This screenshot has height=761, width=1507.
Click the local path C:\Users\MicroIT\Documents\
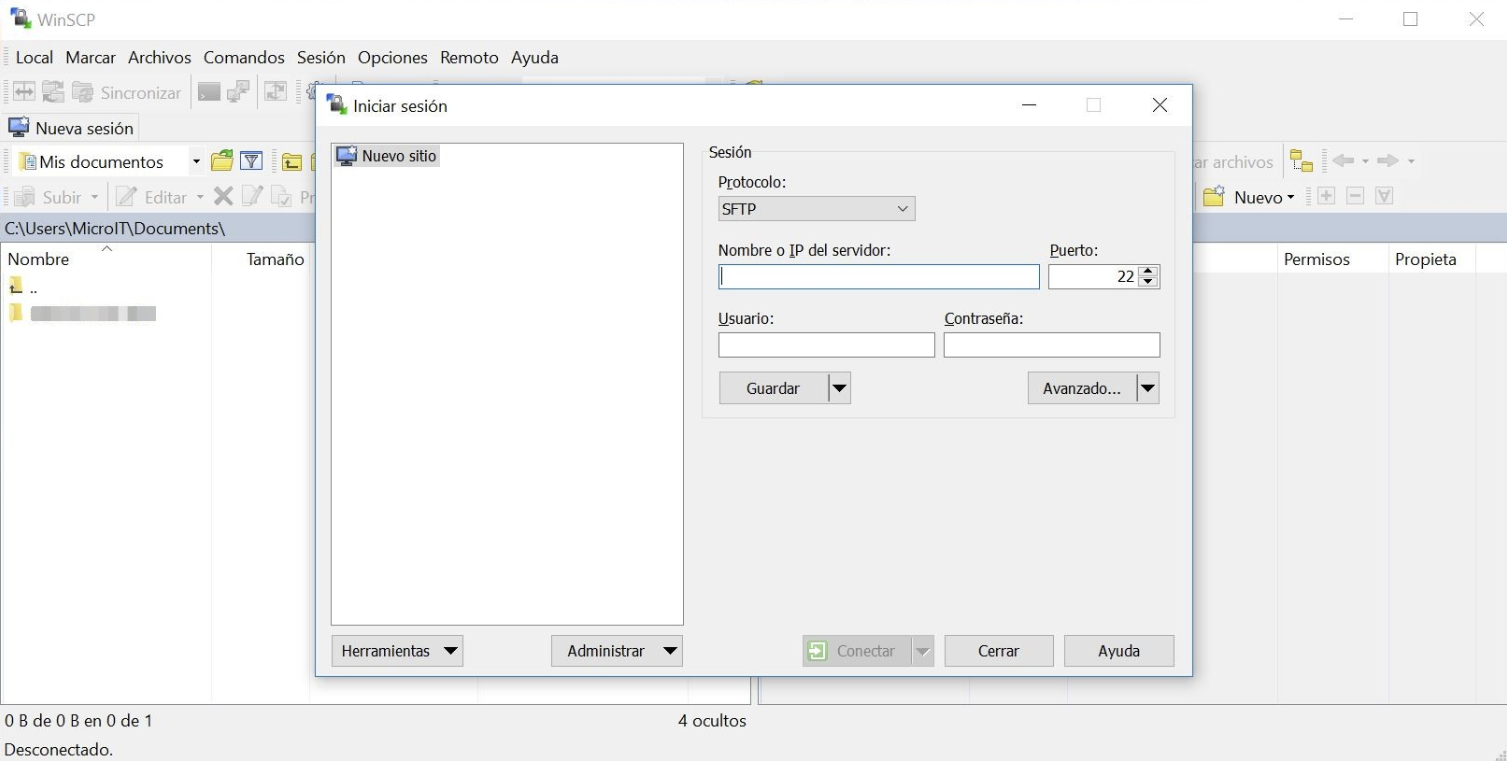pyautogui.click(x=115, y=229)
